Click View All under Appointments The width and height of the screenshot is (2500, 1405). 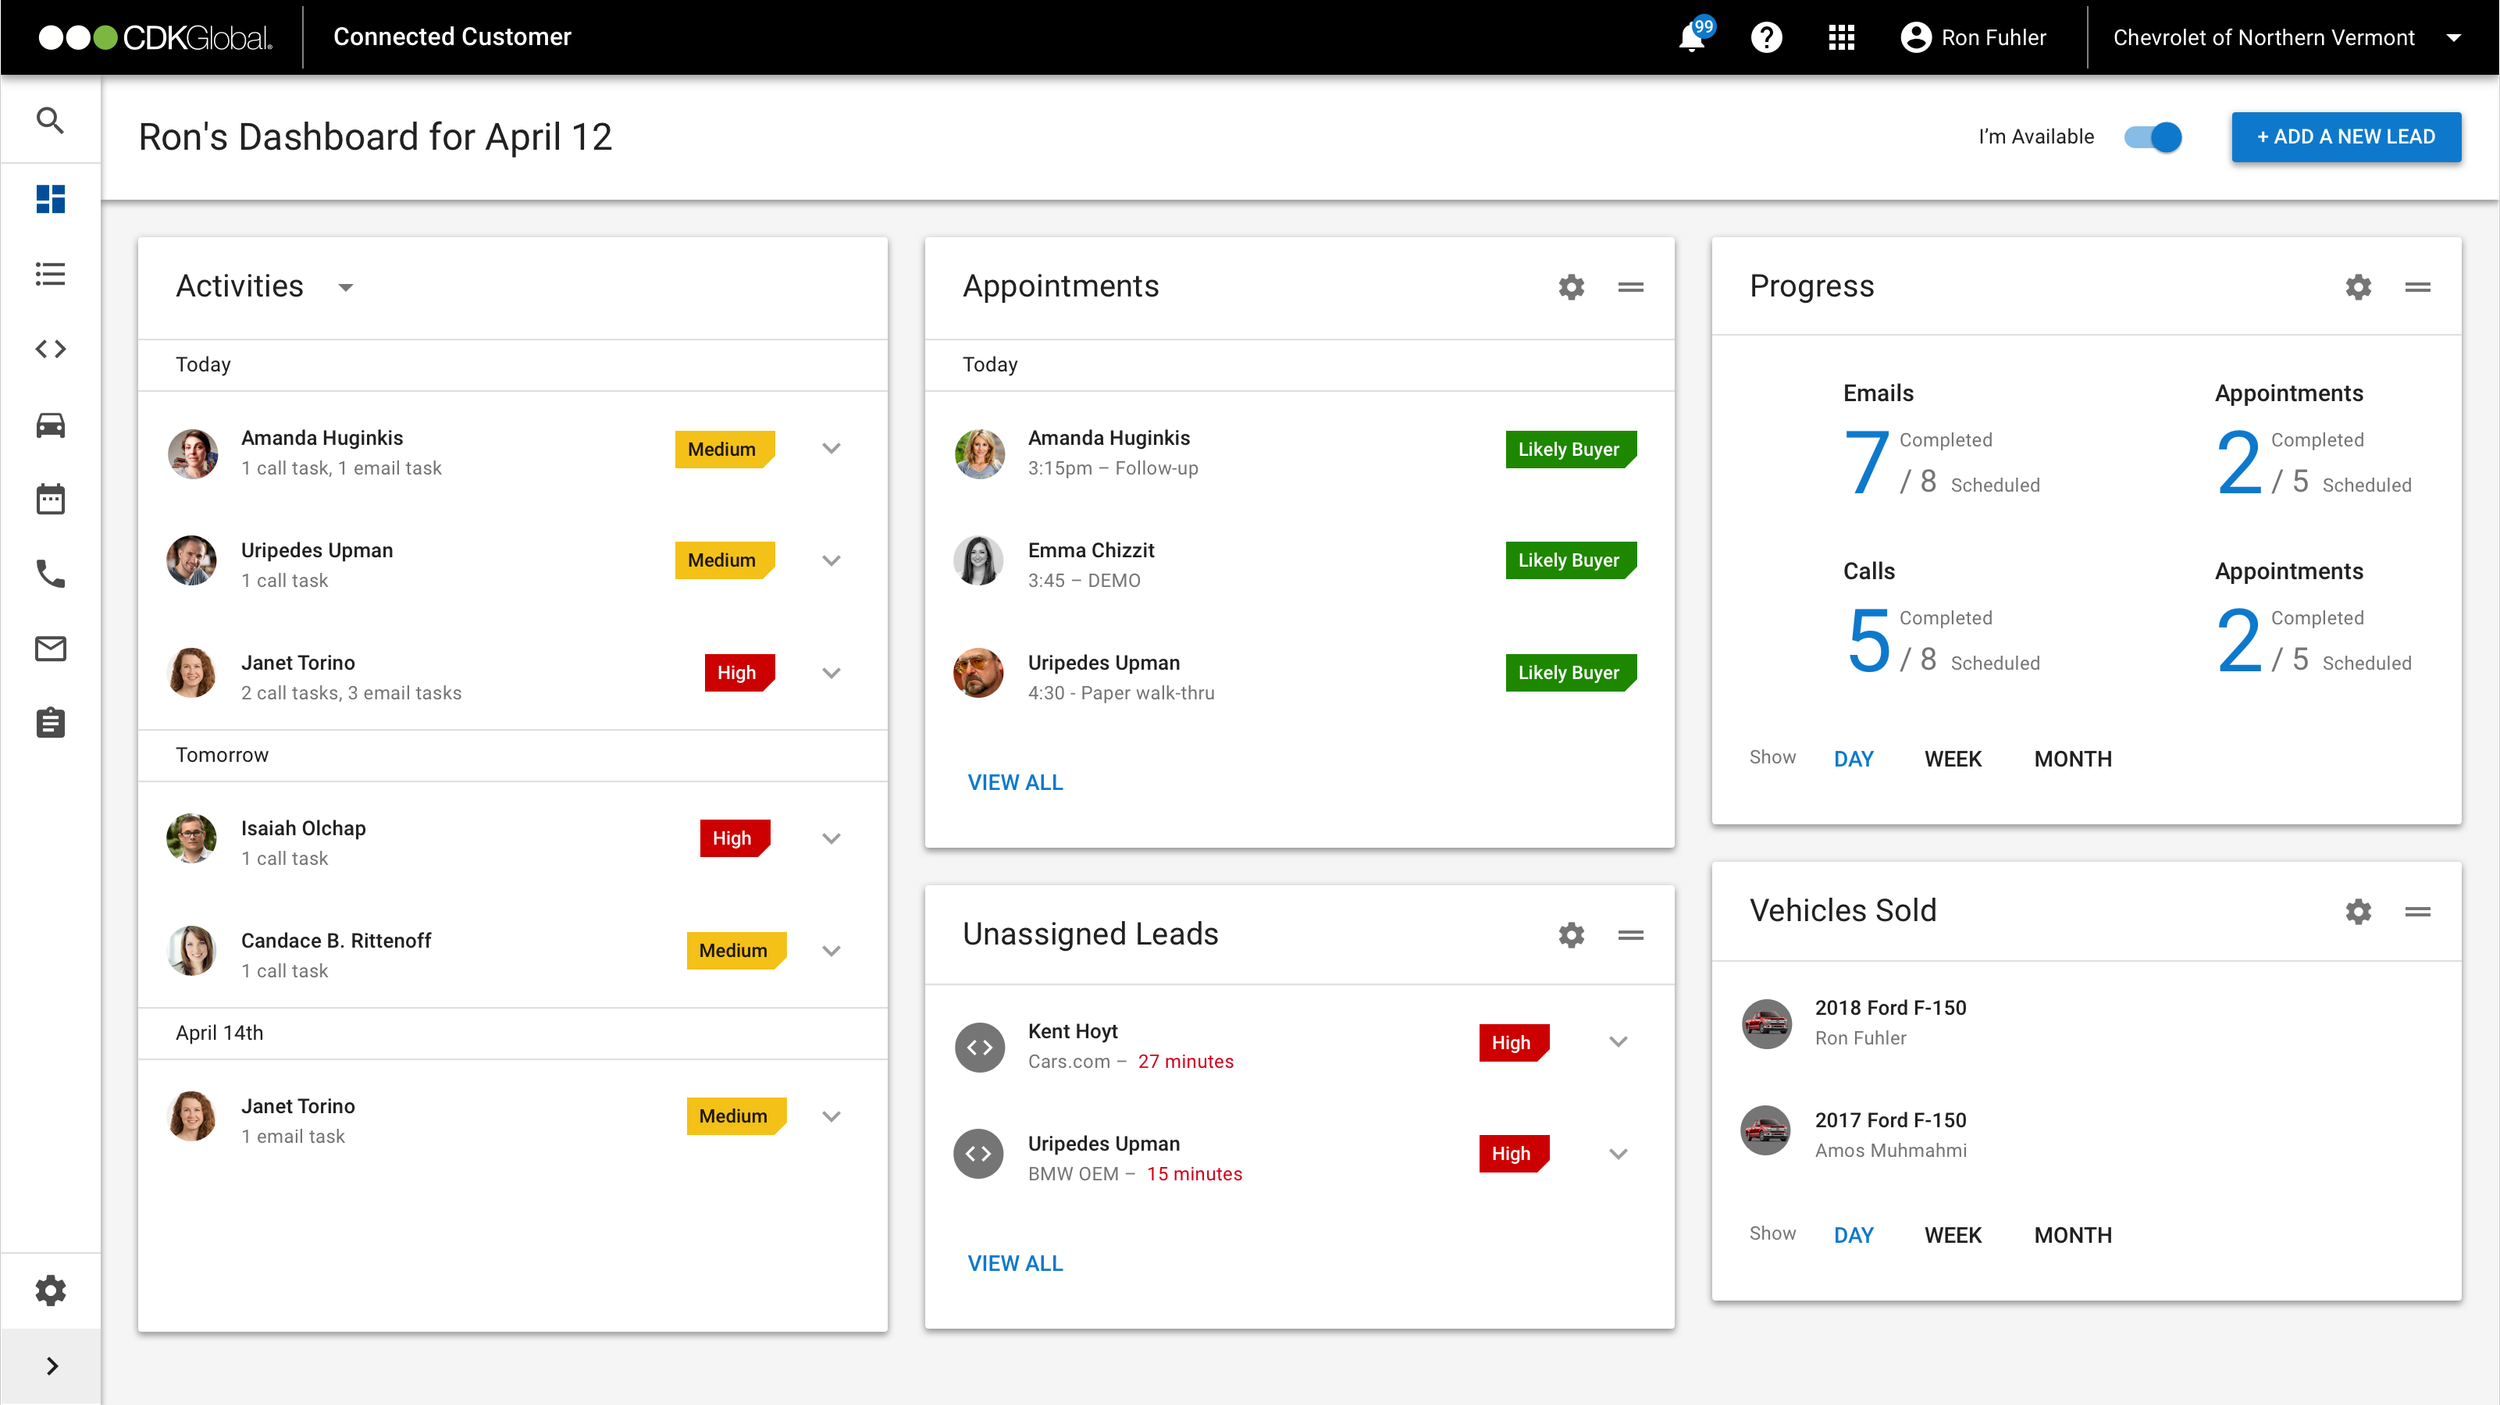pos(1015,783)
